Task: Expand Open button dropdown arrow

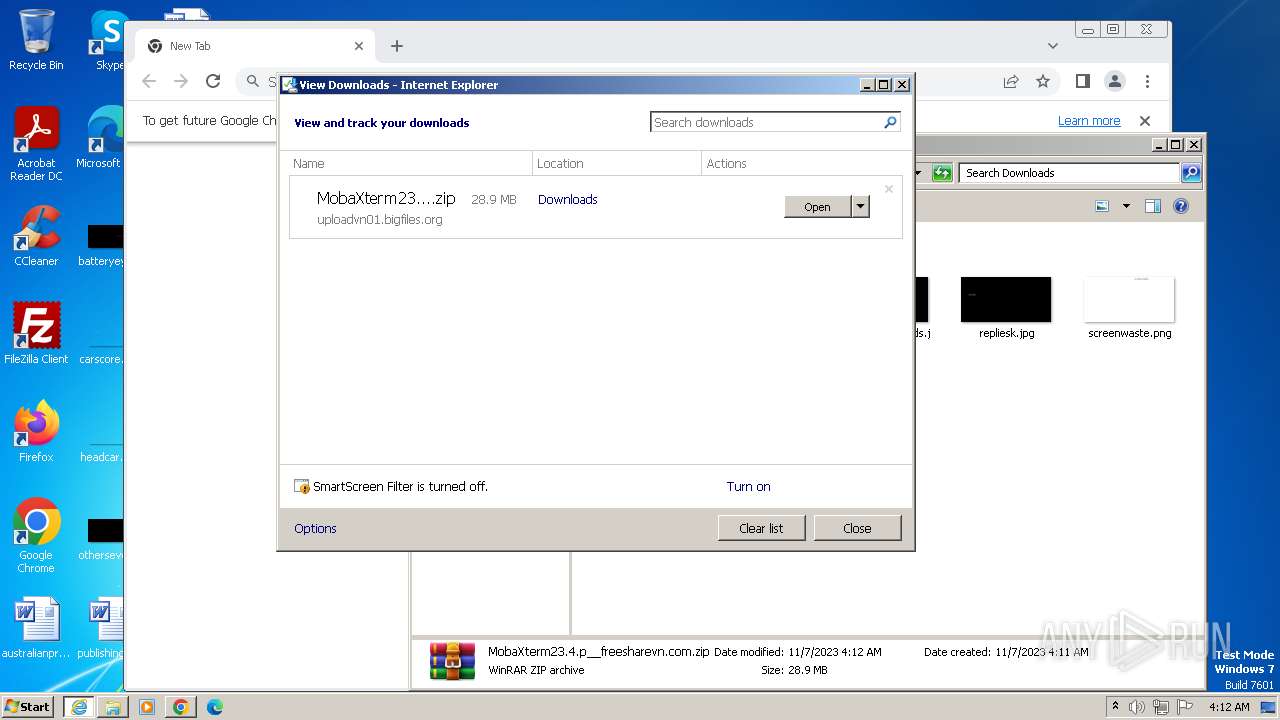Action: [x=860, y=206]
